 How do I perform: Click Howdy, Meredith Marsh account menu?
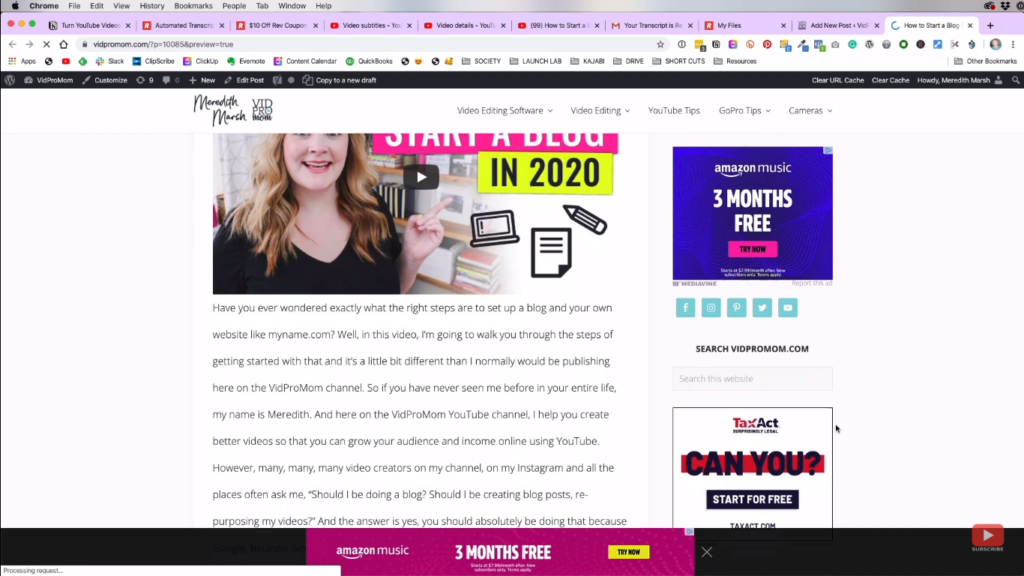click(x=959, y=80)
